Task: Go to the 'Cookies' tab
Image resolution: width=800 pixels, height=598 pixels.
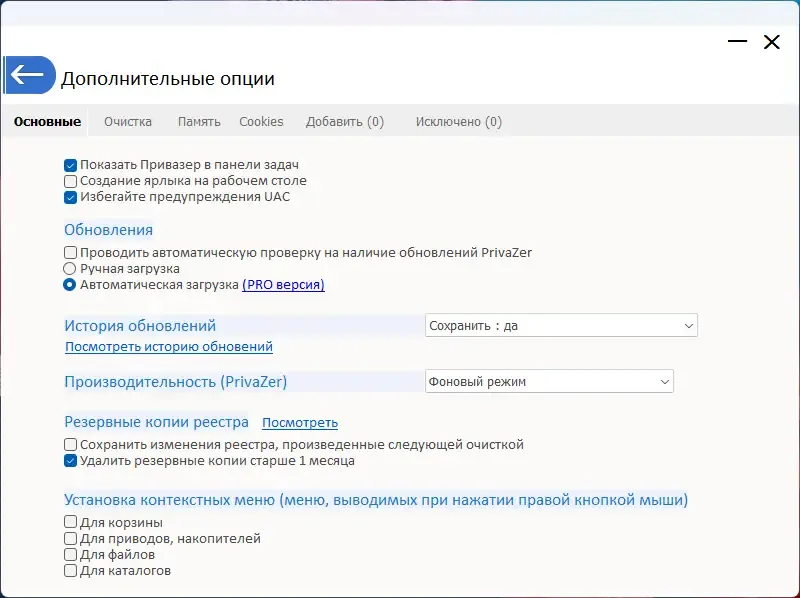Action: 261,122
